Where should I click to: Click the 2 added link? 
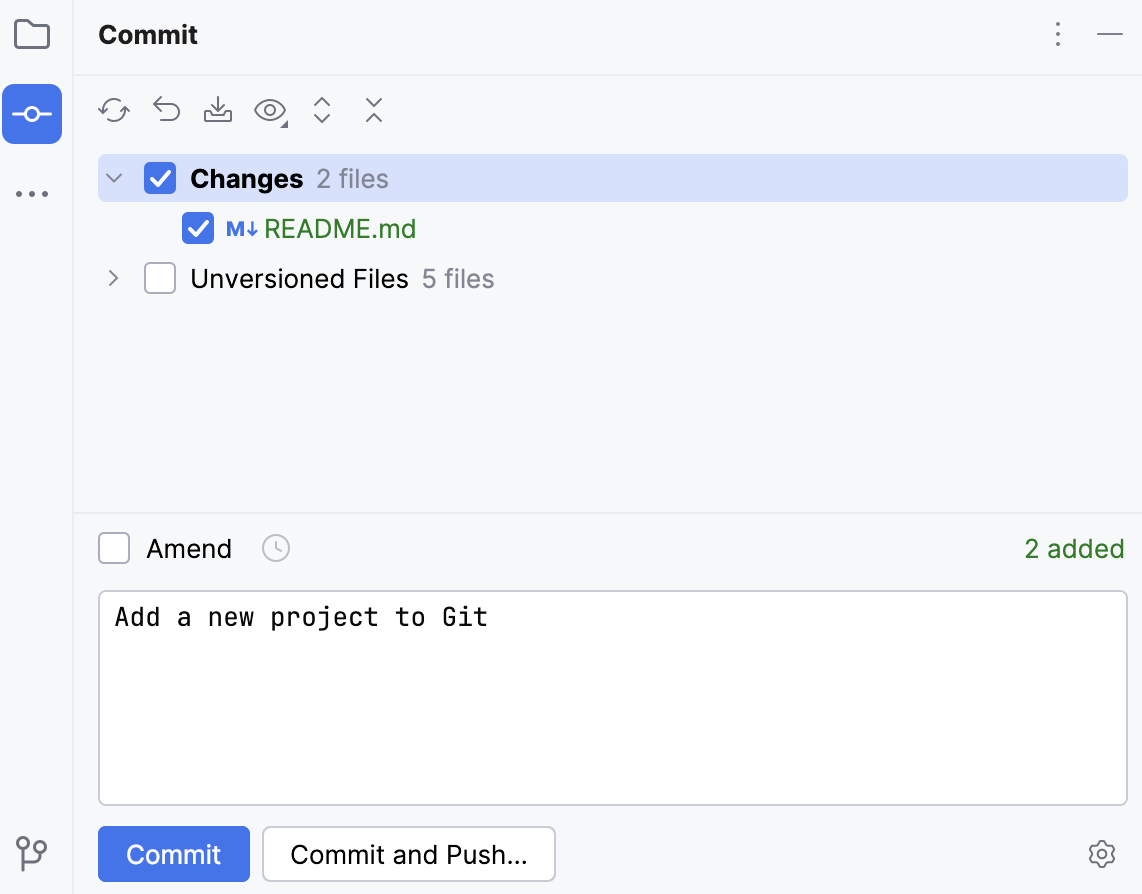tap(1074, 548)
